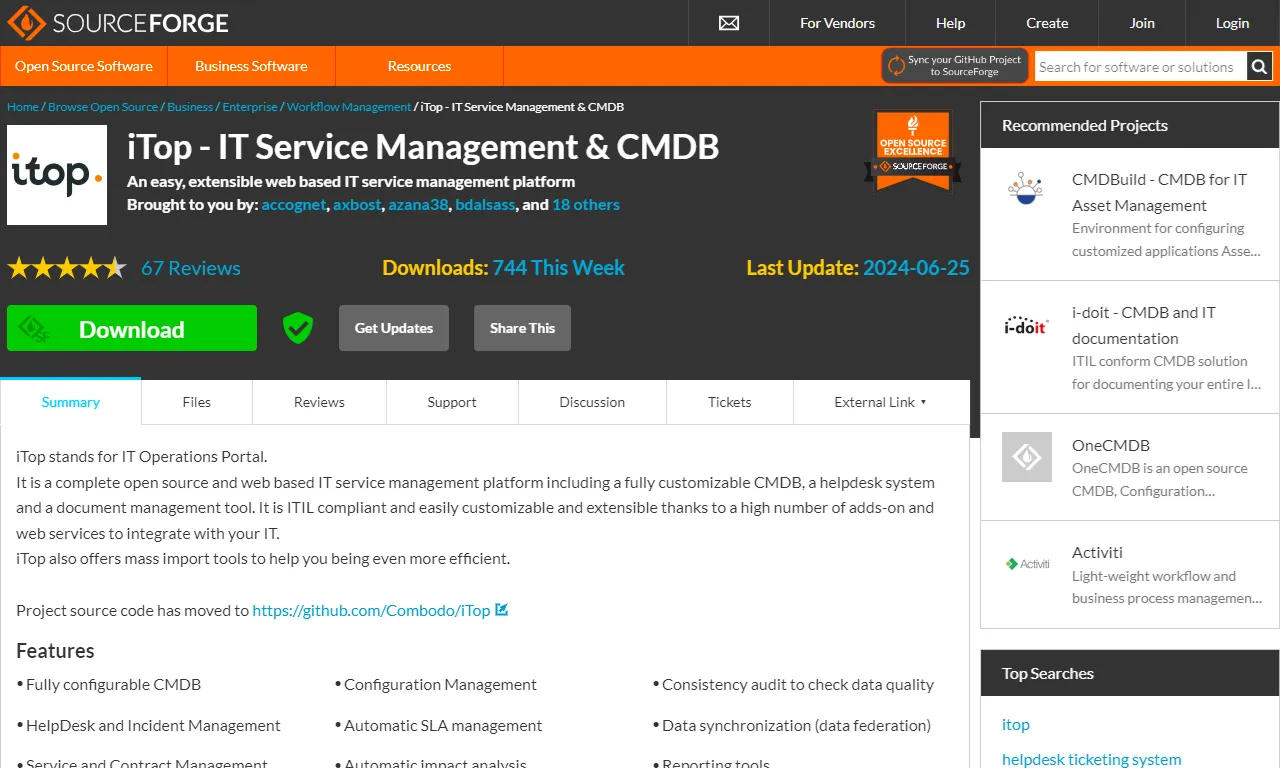
Task: Open the OneCMDB project title
Action: [1111, 445]
